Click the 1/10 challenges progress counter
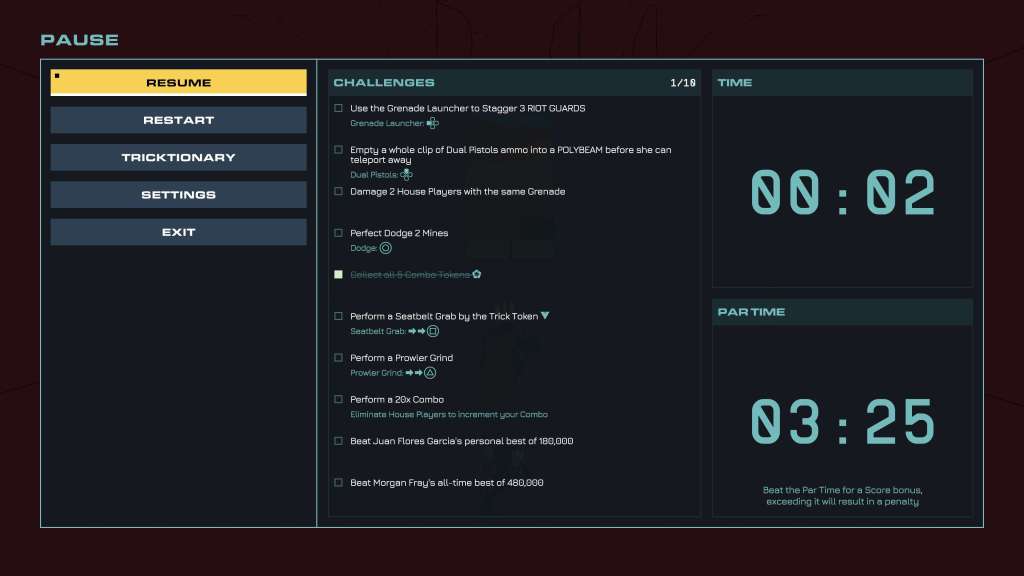The width and height of the screenshot is (1024, 576). point(682,83)
